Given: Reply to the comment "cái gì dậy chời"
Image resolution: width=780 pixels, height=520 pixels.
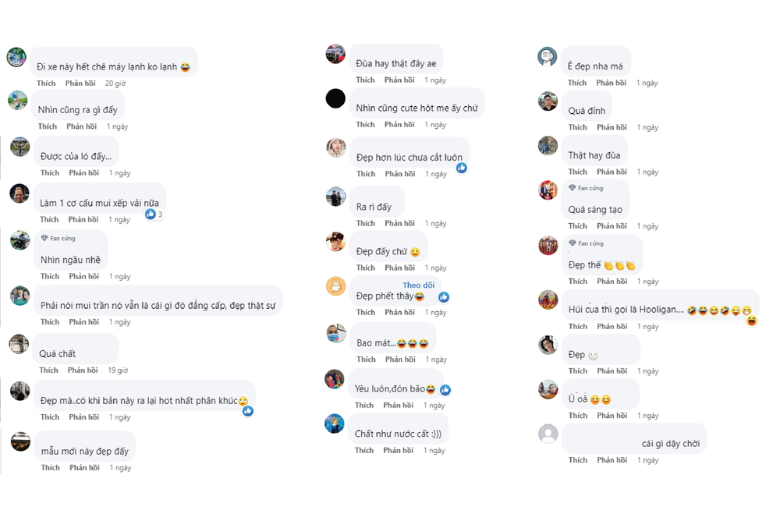Looking at the screenshot, I should tap(612, 460).
